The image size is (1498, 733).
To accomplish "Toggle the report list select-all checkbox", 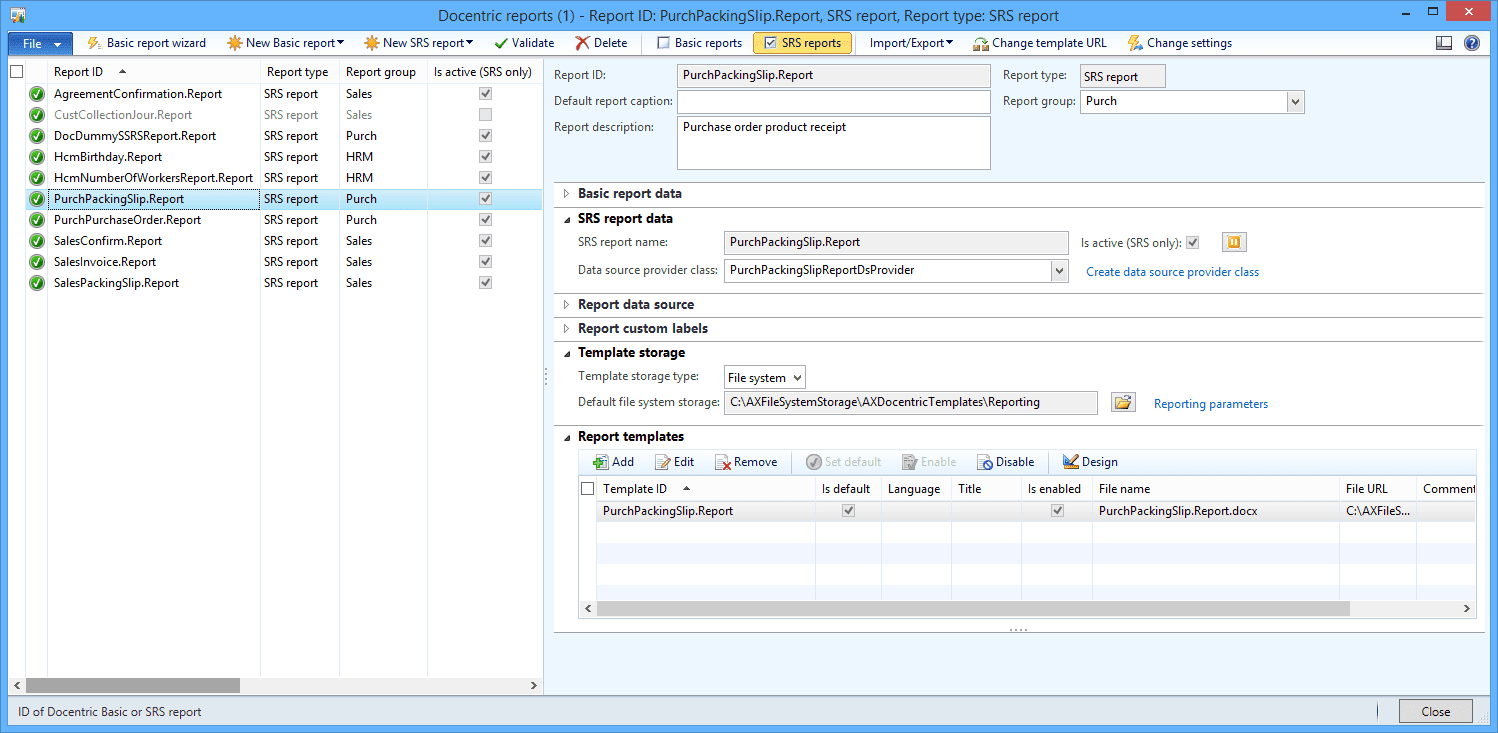I will pos(16,72).
